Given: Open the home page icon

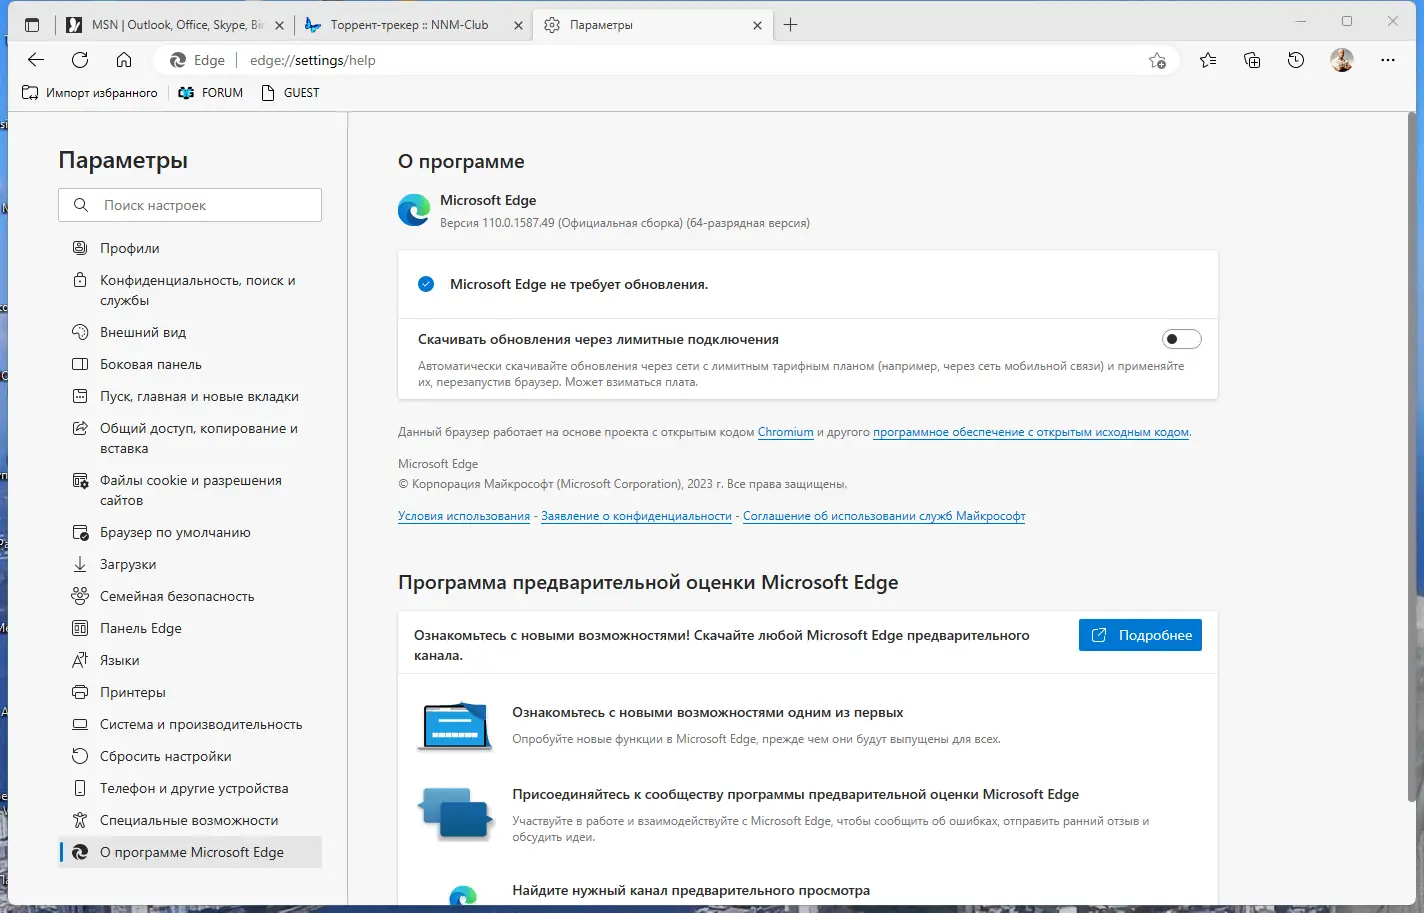Looking at the screenshot, I should (124, 60).
